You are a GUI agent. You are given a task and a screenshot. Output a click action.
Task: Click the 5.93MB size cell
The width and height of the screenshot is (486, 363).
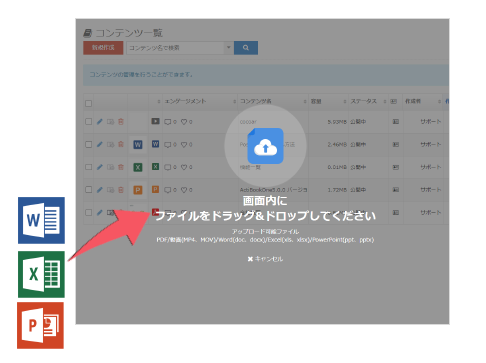337,122
